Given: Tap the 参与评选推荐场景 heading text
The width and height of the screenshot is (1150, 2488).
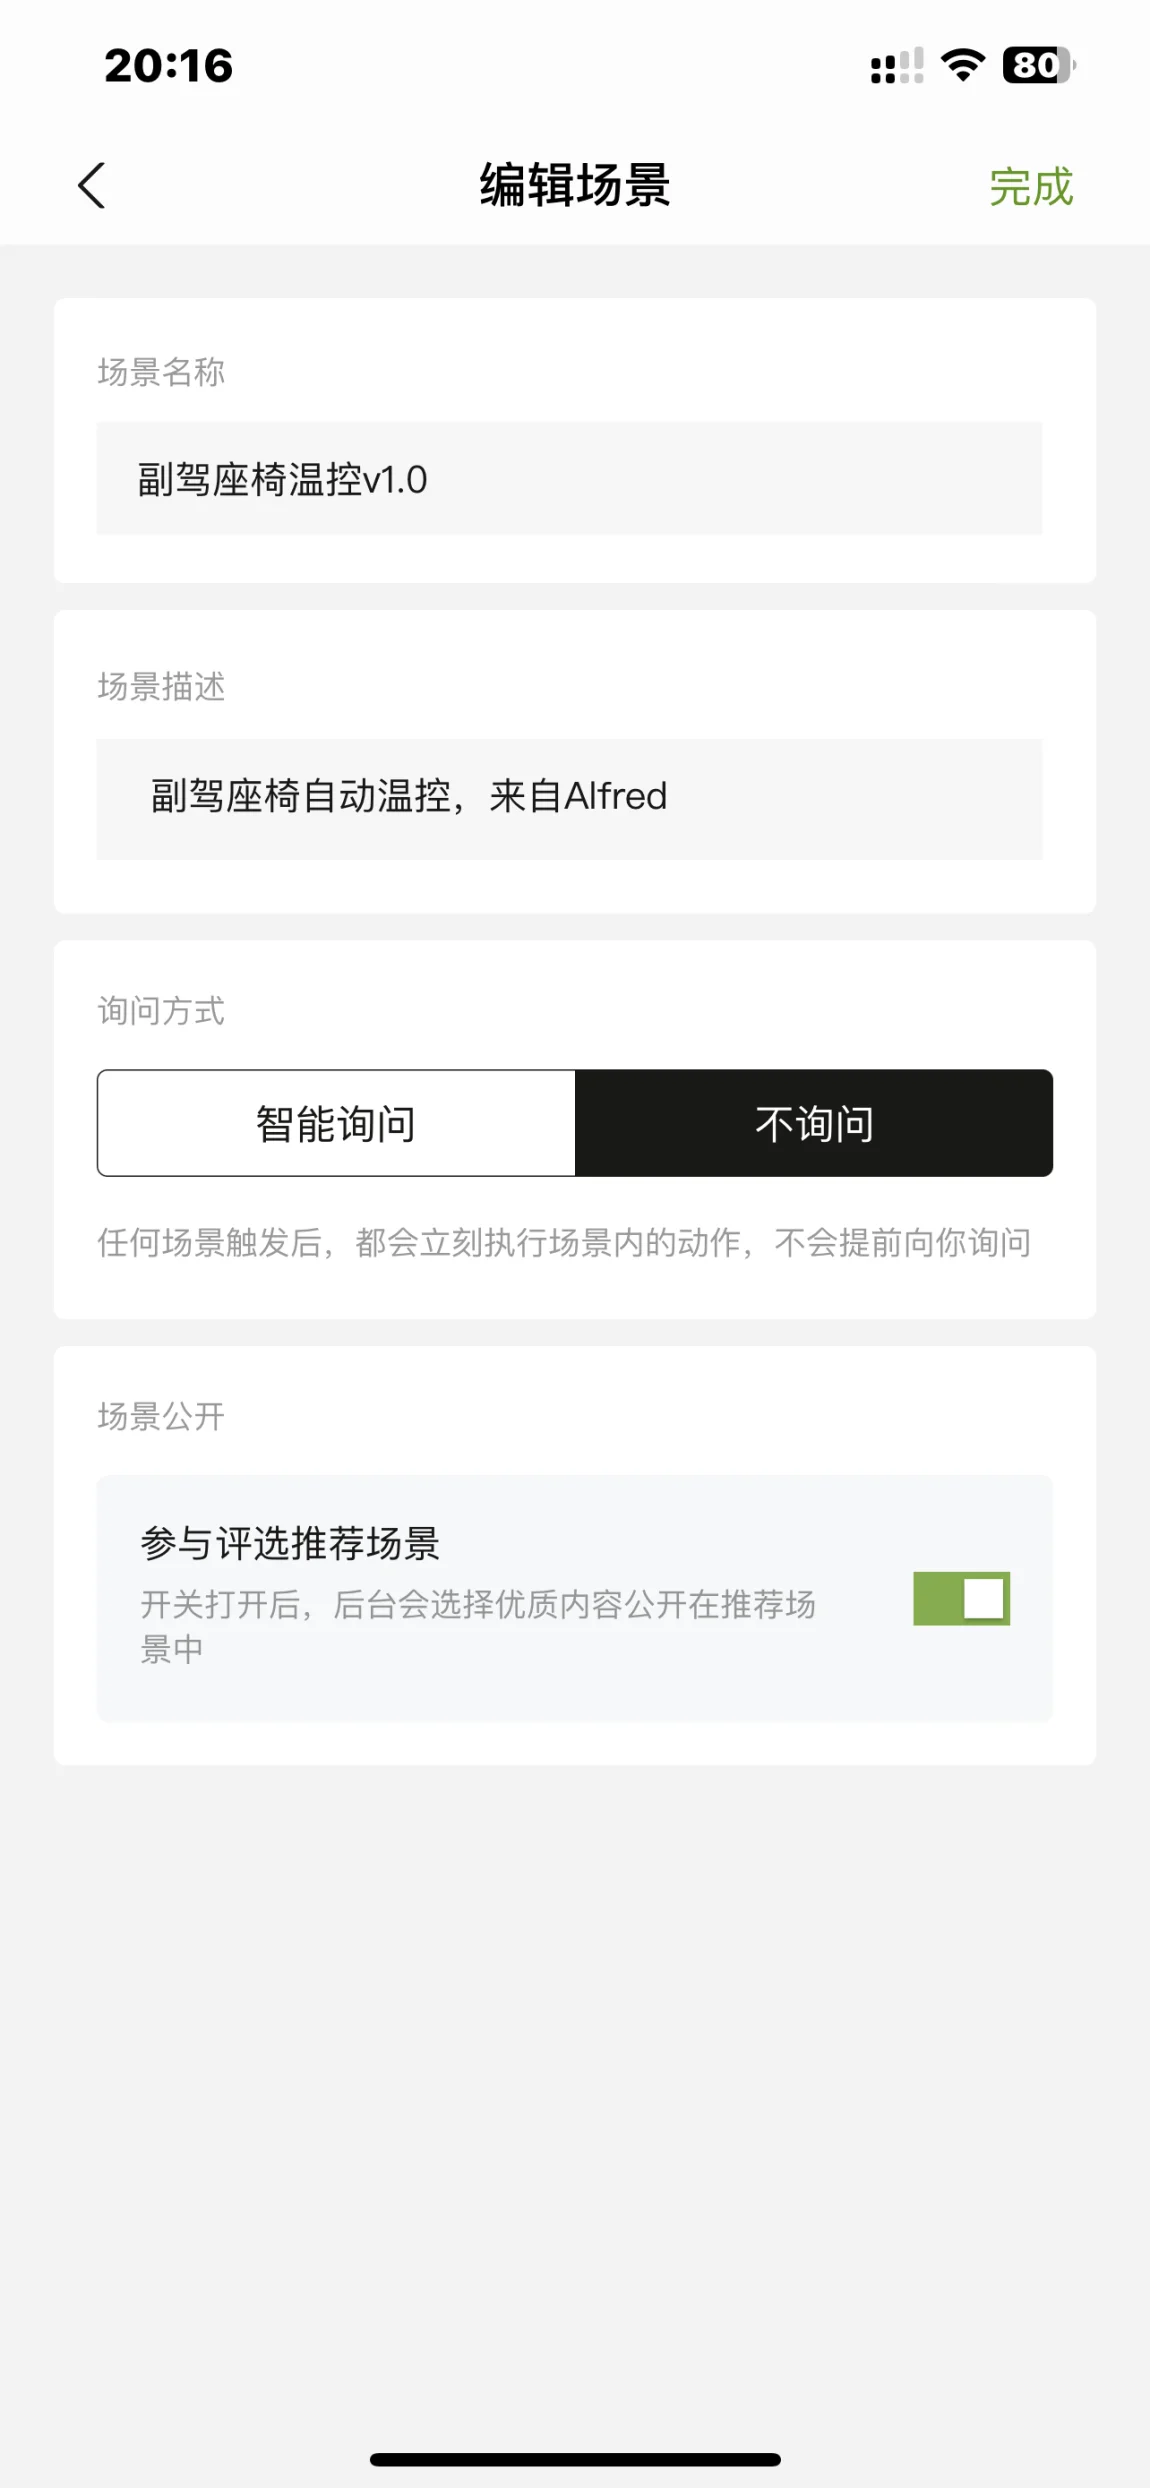Looking at the screenshot, I should coord(290,1543).
